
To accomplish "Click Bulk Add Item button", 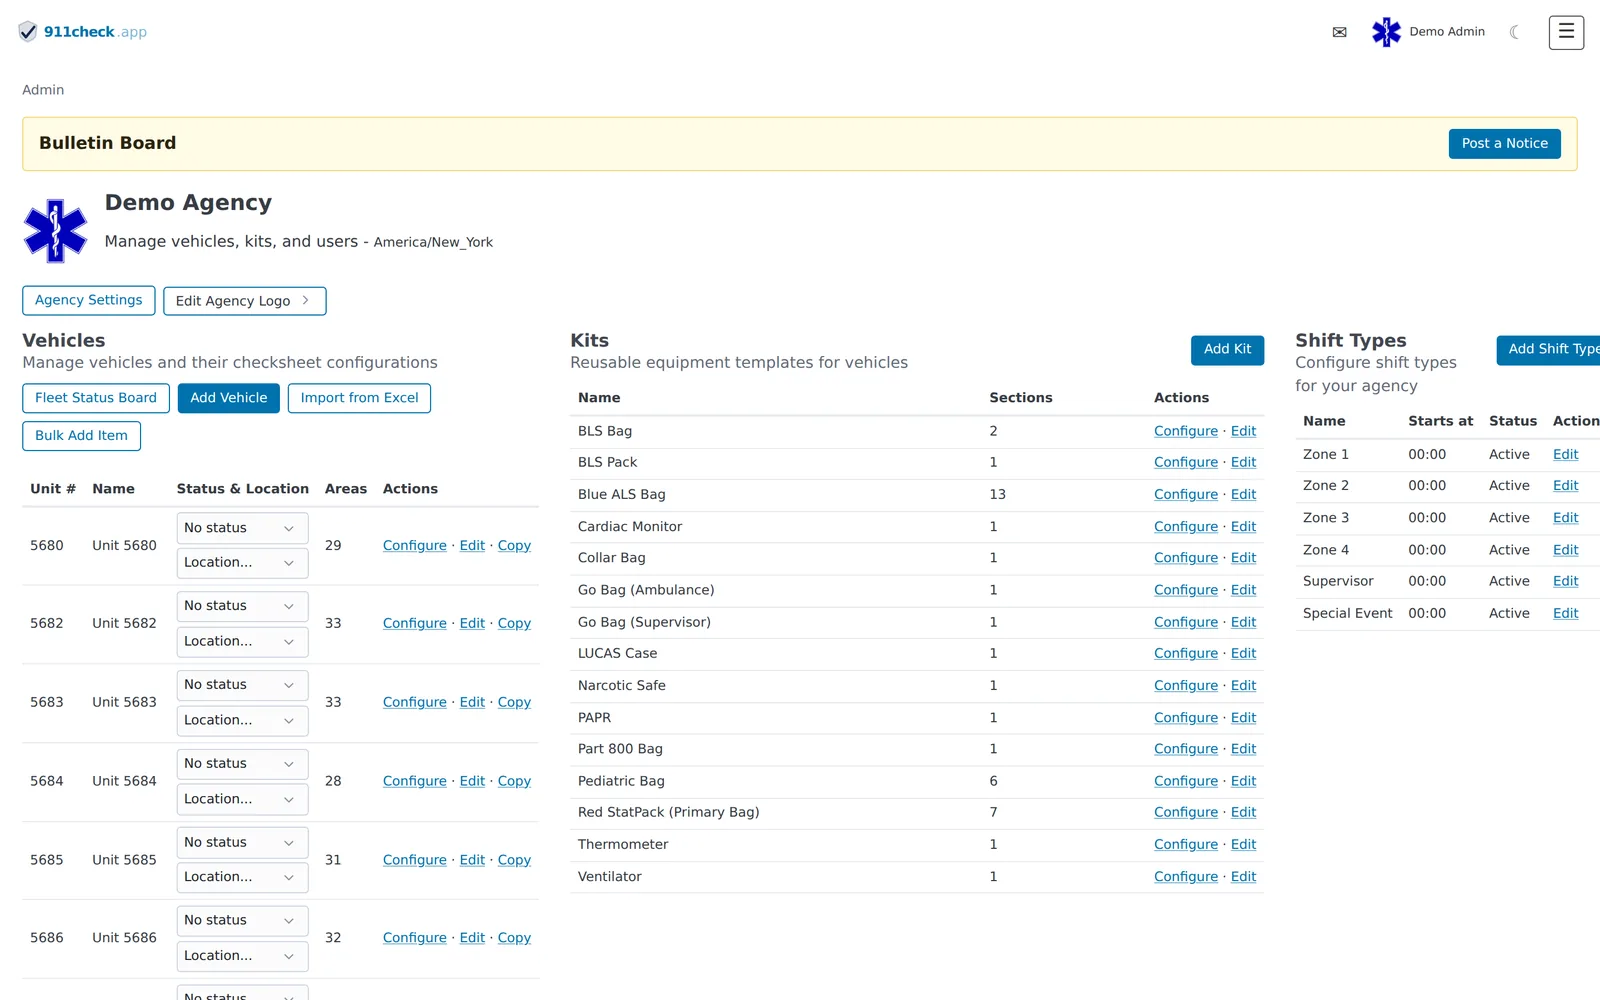I will point(82,436).
